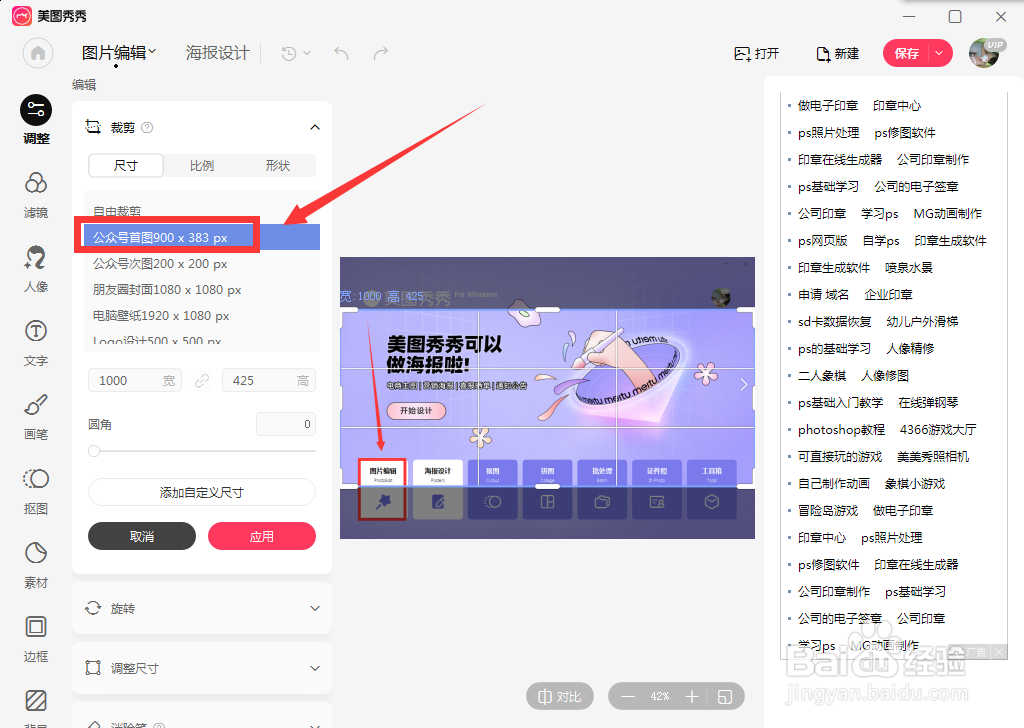
Task: Collapse the 裁剪 crop section
Action: tap(315, 127)
